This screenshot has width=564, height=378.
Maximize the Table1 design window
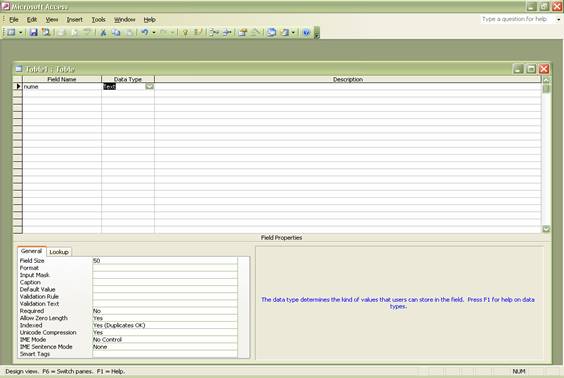tap(531, 69)
